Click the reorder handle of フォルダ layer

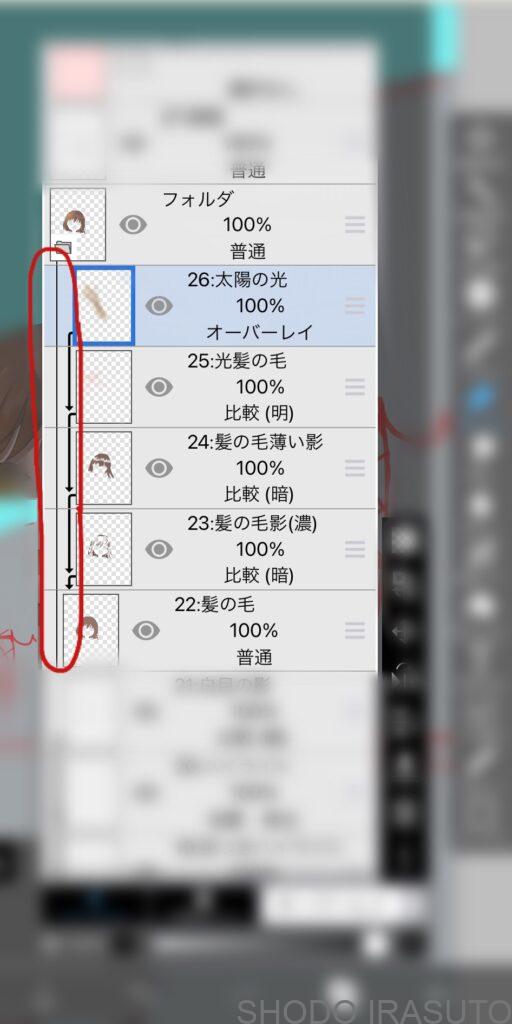[x=355, y=225]
